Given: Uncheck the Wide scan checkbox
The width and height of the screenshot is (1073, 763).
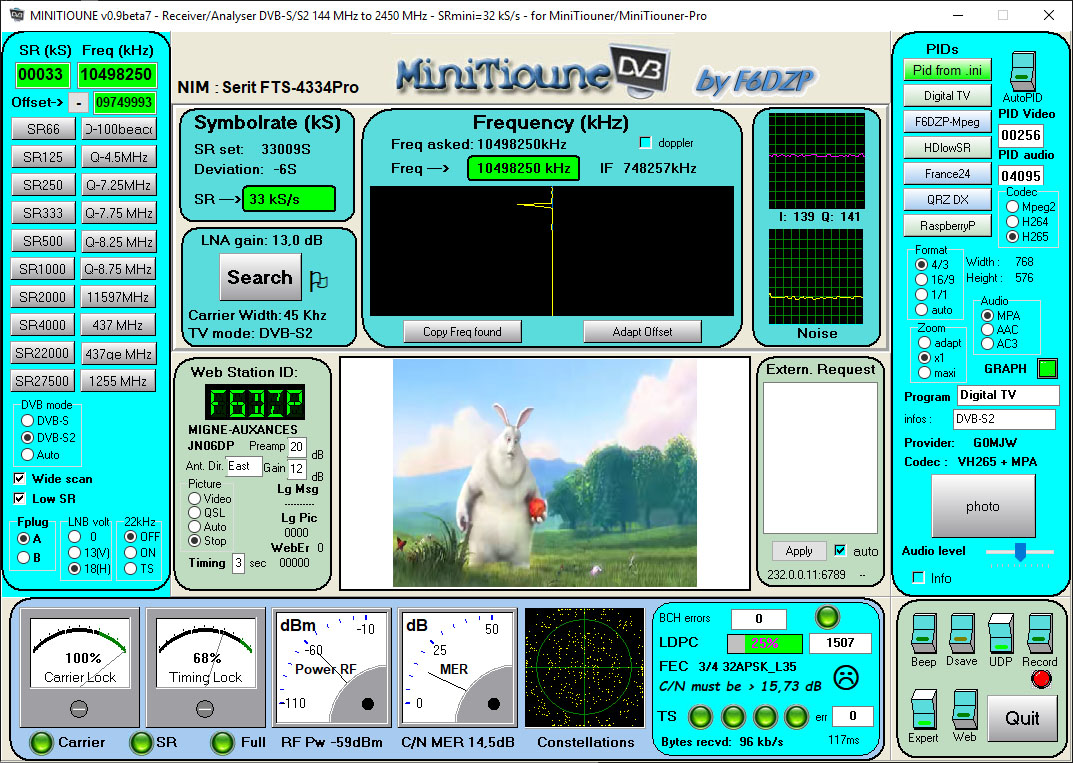Looking at the screenshot, I should 20,478.
